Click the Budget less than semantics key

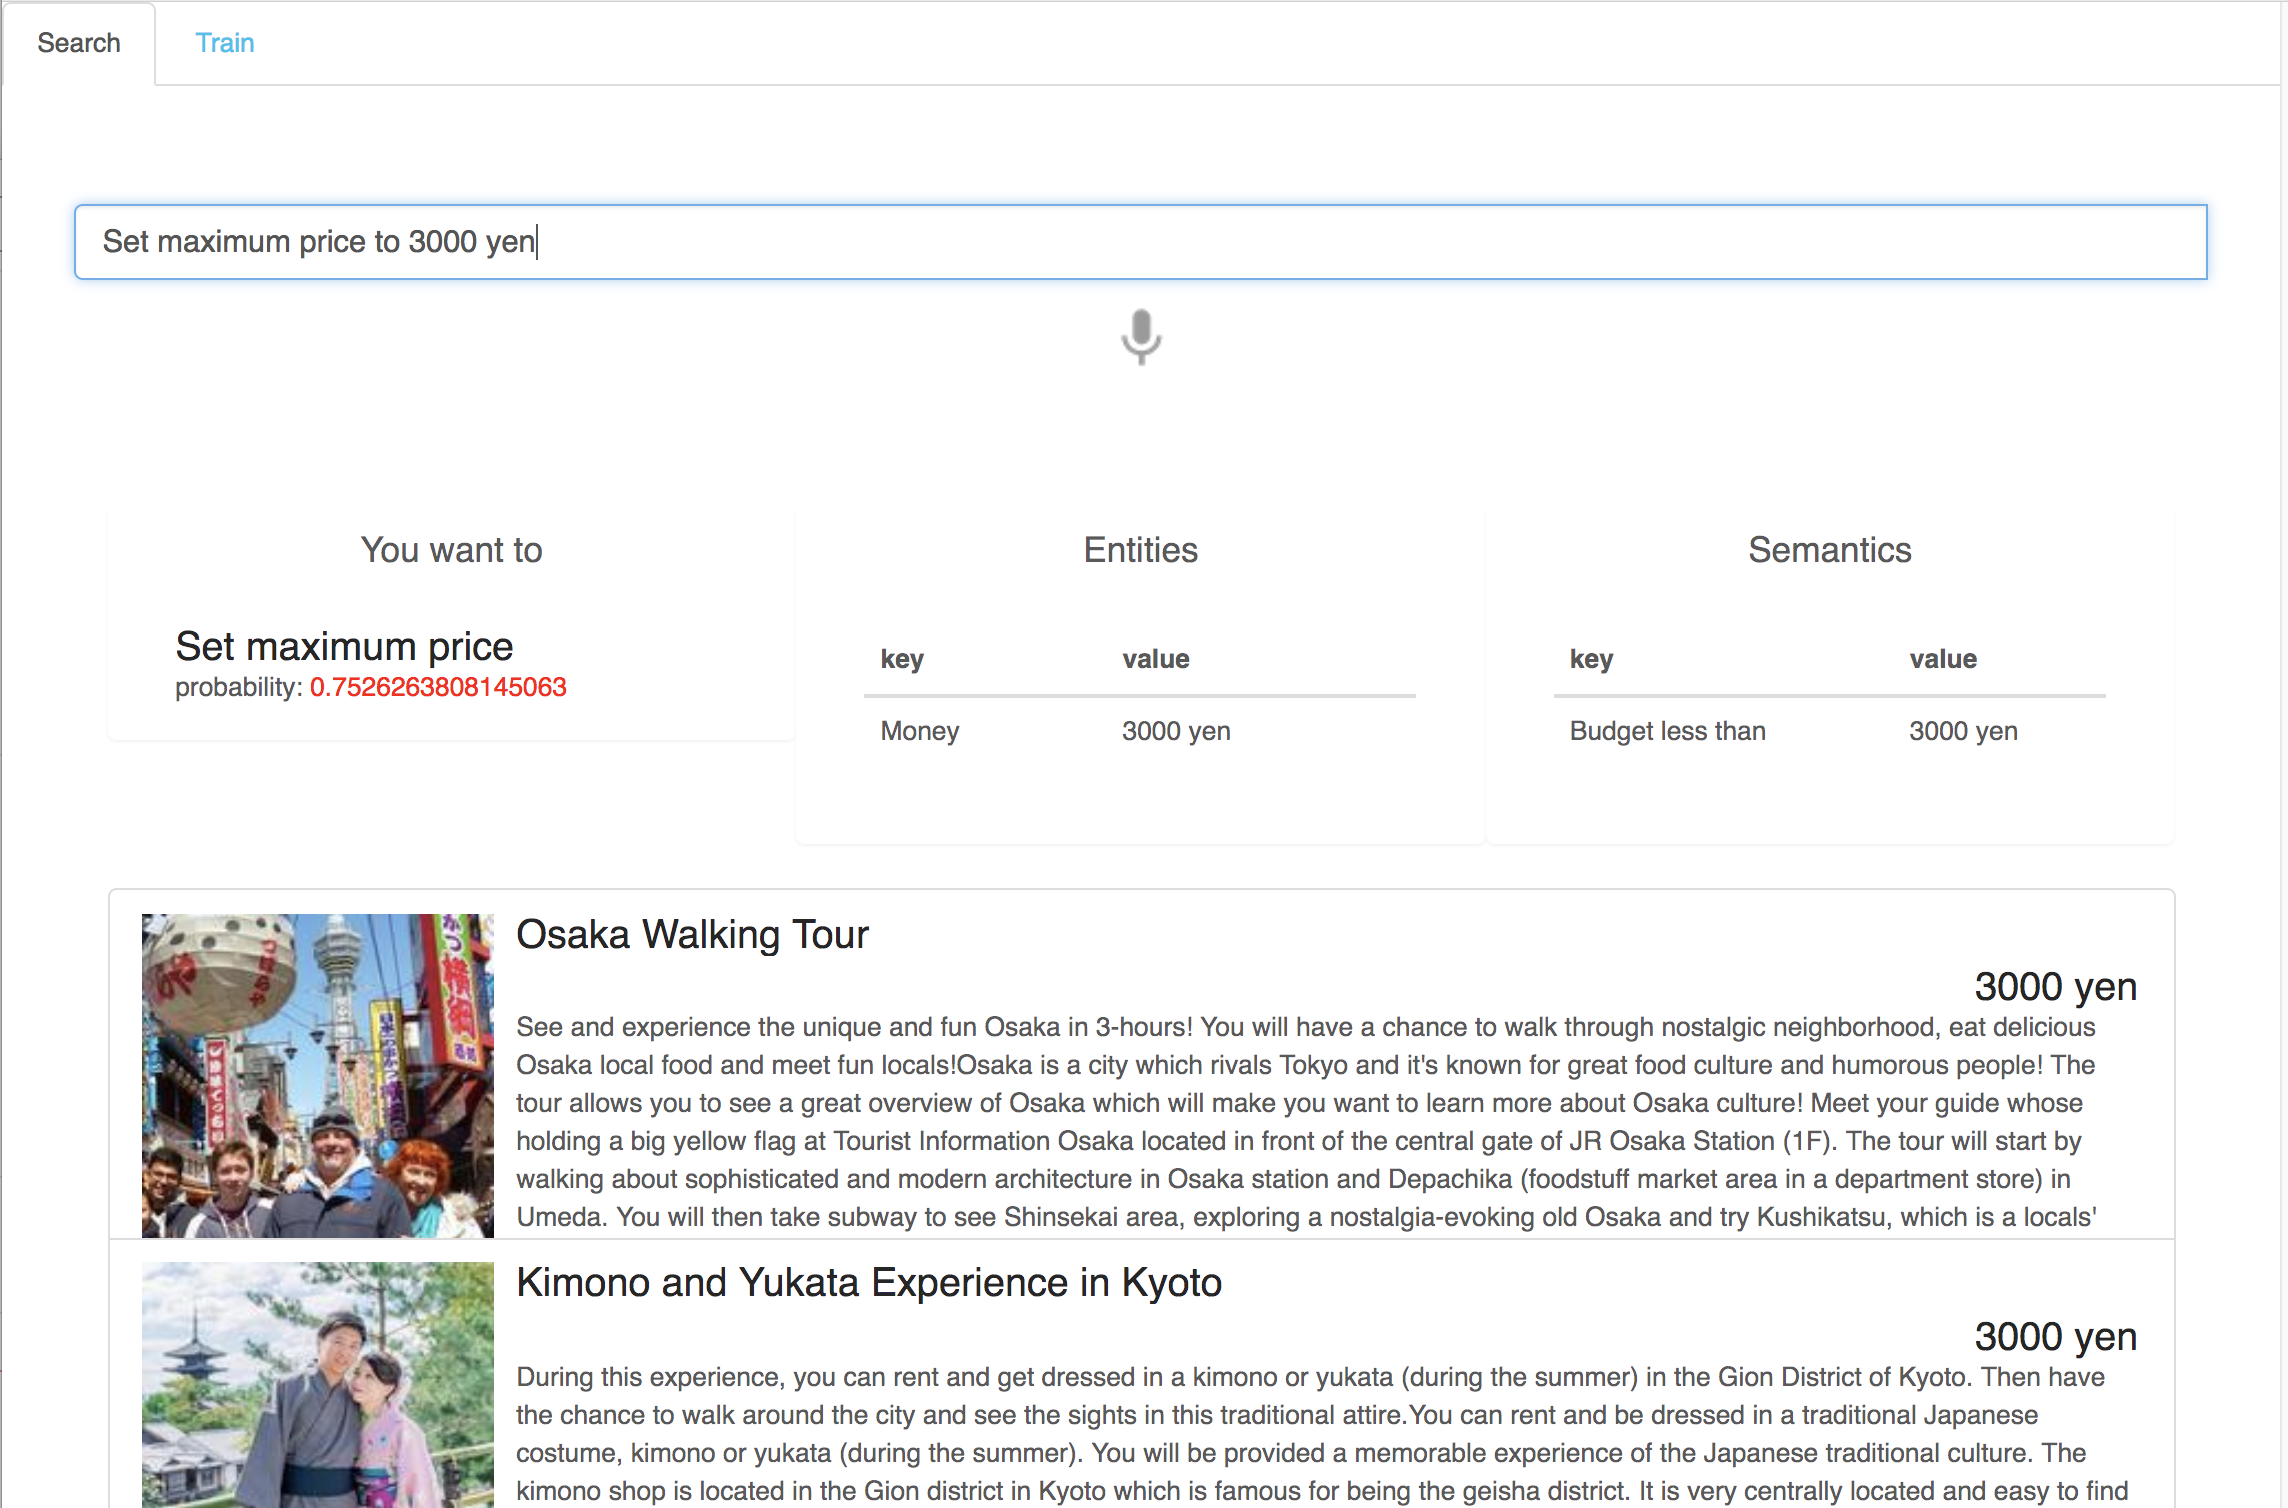1667,731
